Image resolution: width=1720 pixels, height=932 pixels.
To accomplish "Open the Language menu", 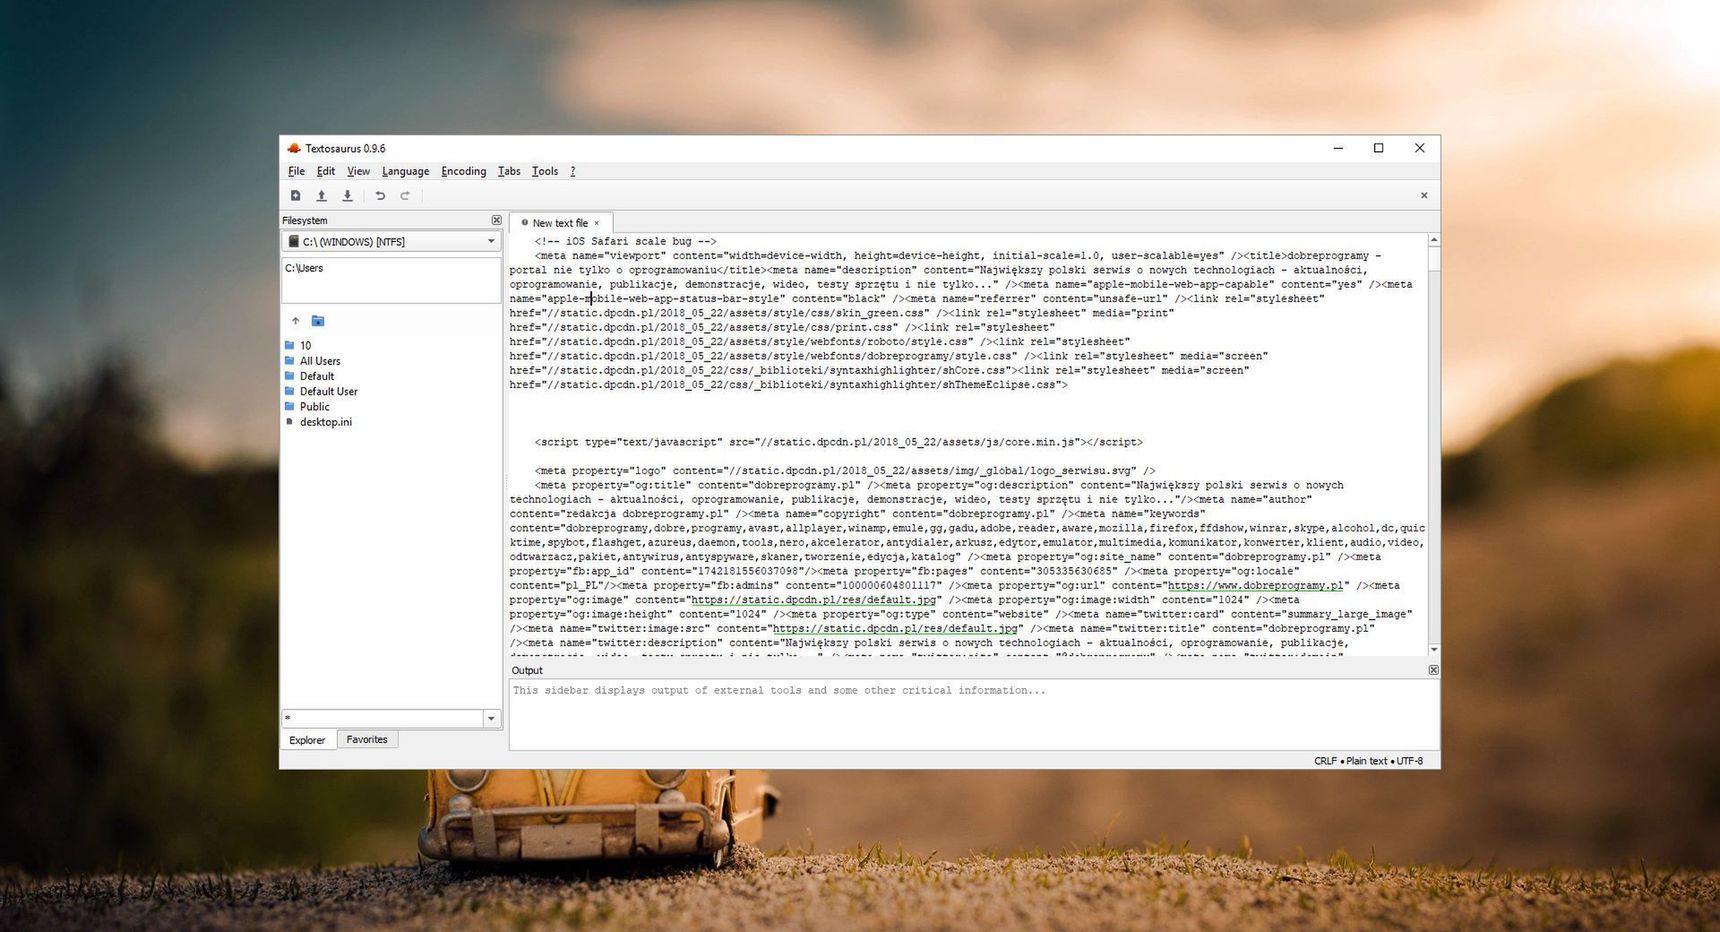I will coord(405,171).
